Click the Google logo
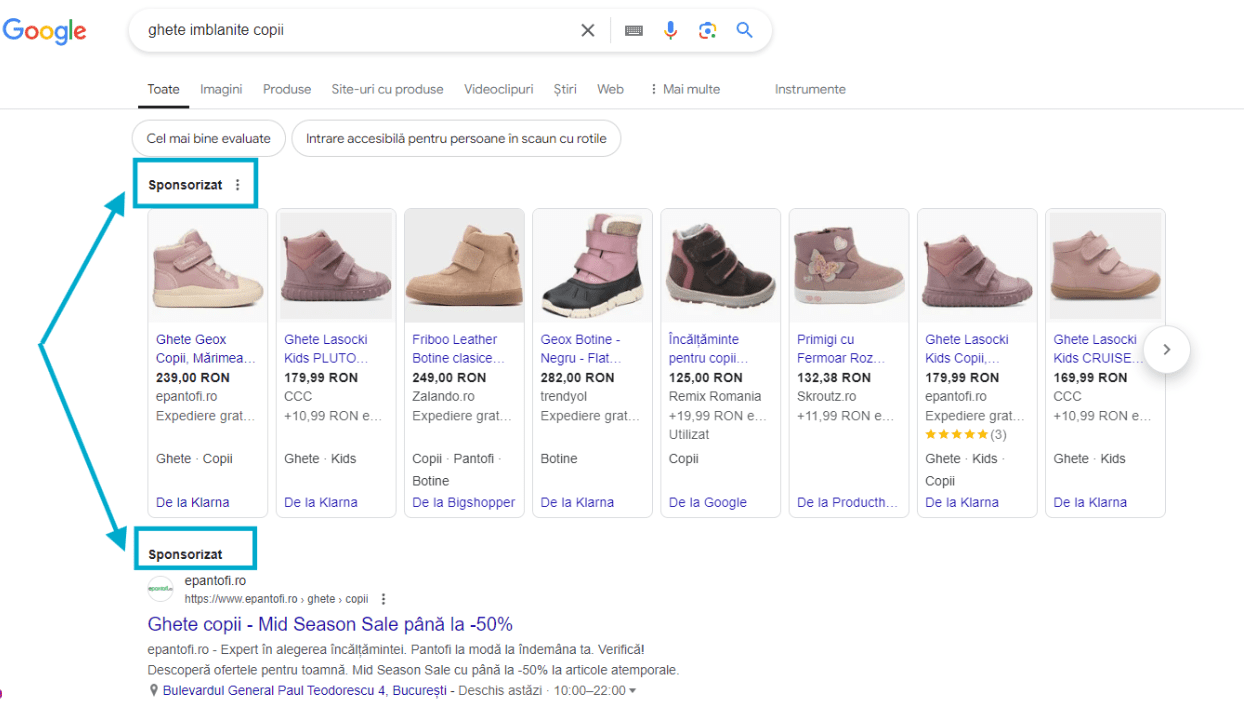The height and width of the screenshot is (721, 1252). [44, 31]
